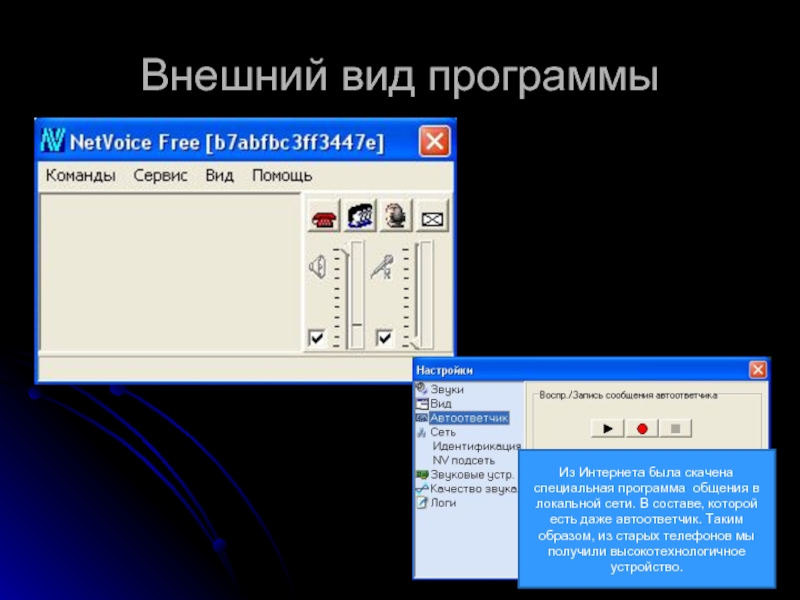Select Логи in settings tree

(443, 503)
